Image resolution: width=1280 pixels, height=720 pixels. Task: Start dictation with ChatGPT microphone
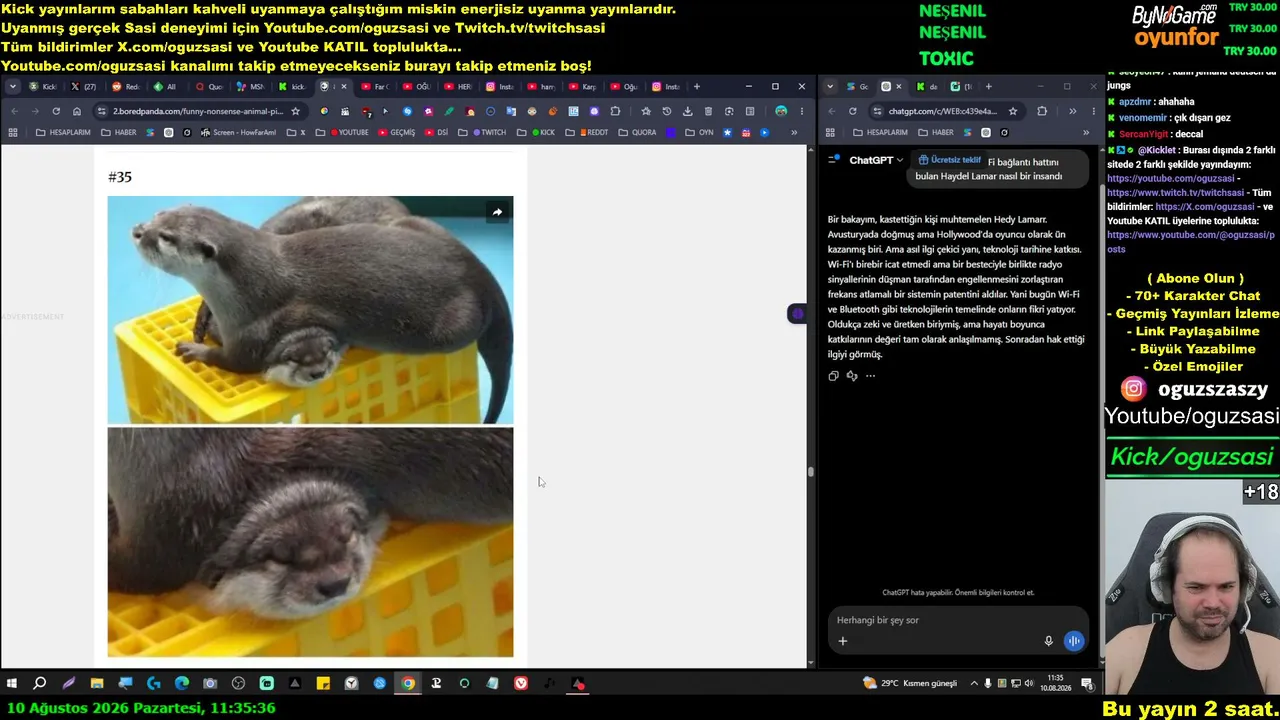1048,641
